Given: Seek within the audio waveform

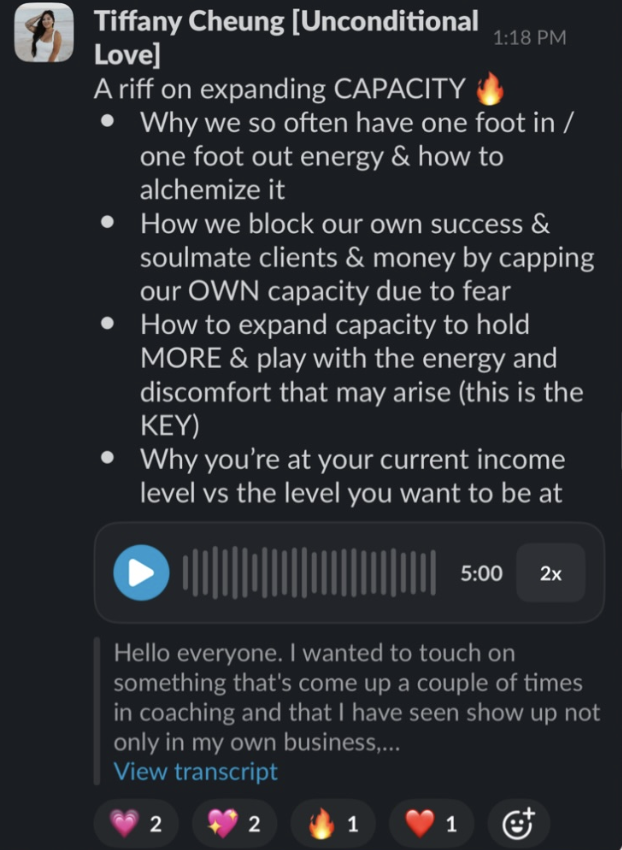Looking at the screenshot, I should click(x=309, y=573).
